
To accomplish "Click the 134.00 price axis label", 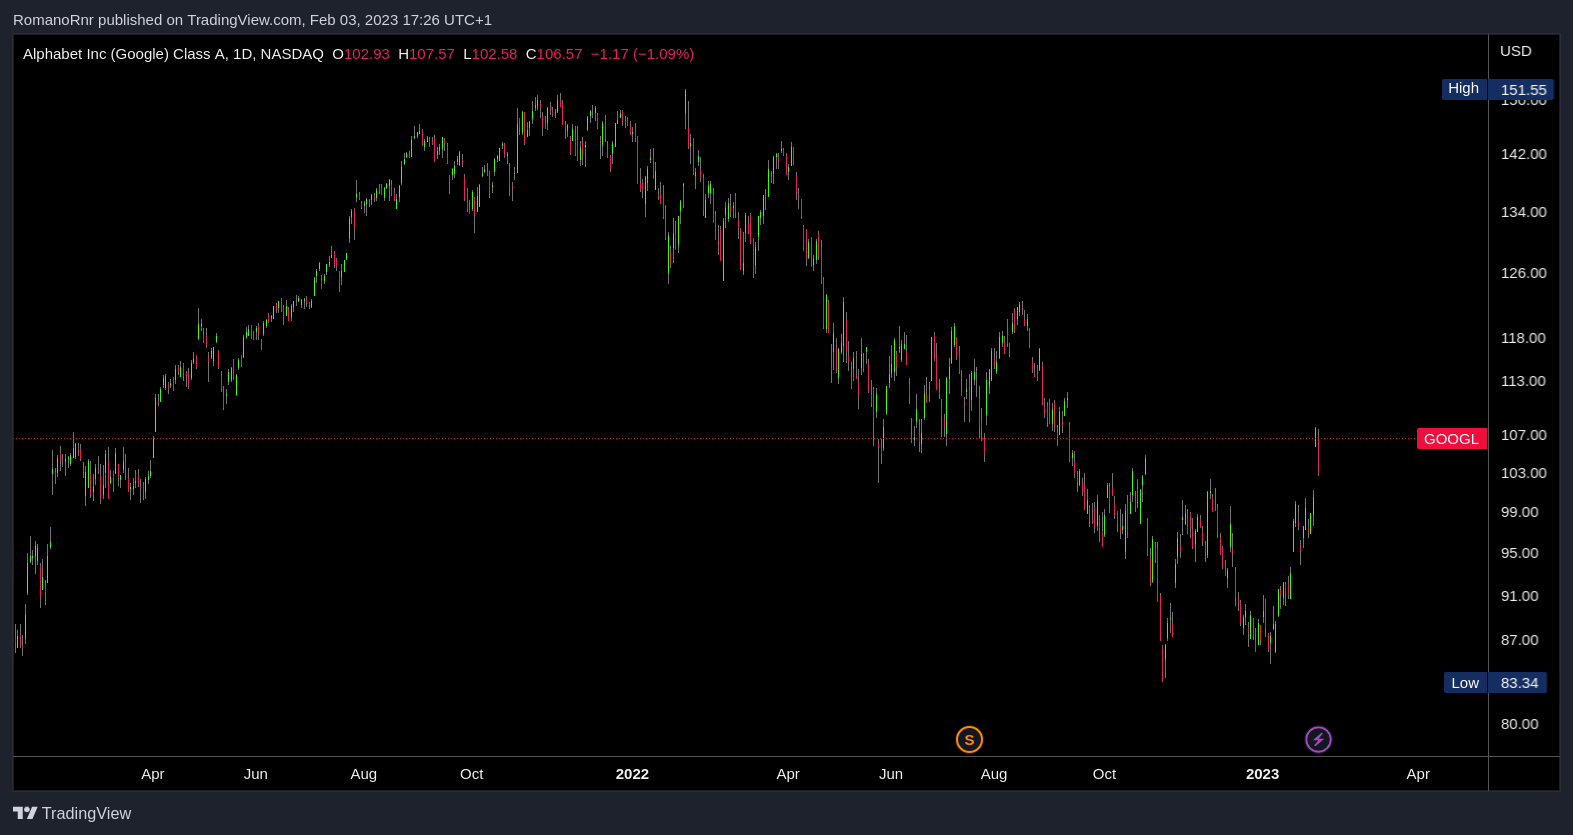I will click(1523, 212).
